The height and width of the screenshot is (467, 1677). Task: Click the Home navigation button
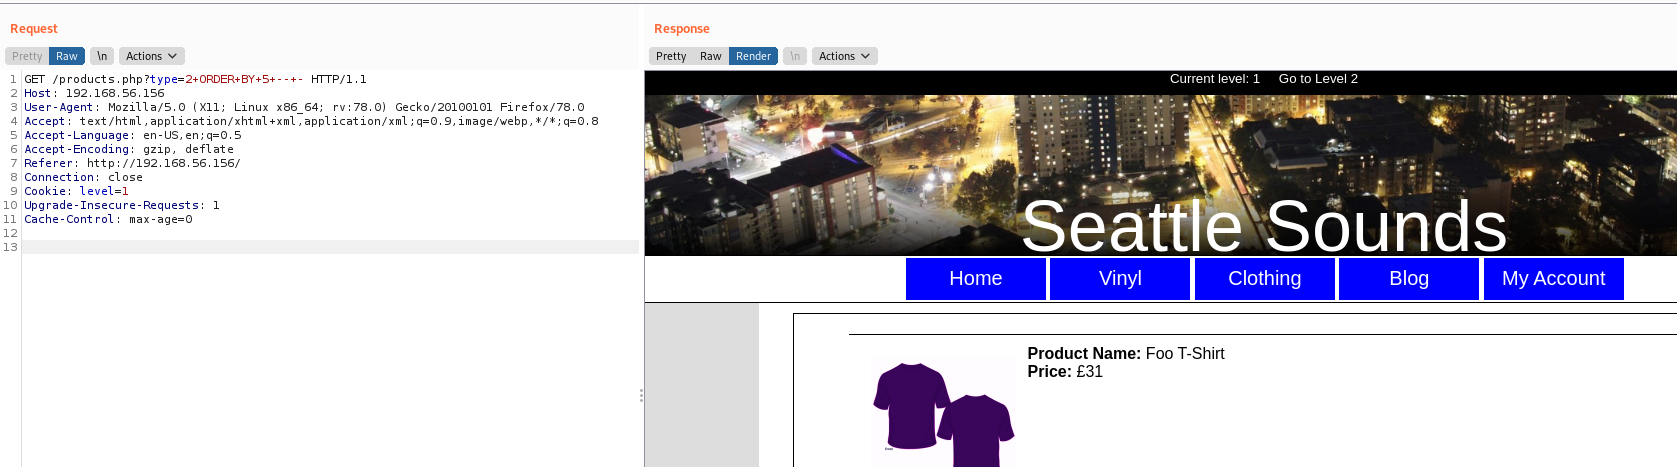(976, 278)
